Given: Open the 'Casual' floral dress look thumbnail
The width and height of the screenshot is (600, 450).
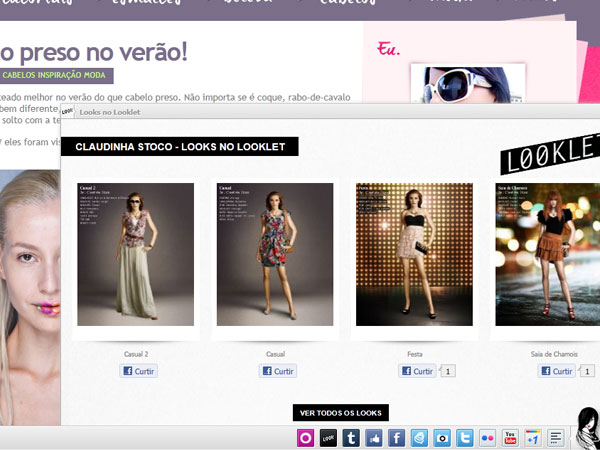Looking at the screenshot, I should tap(275, 254).
